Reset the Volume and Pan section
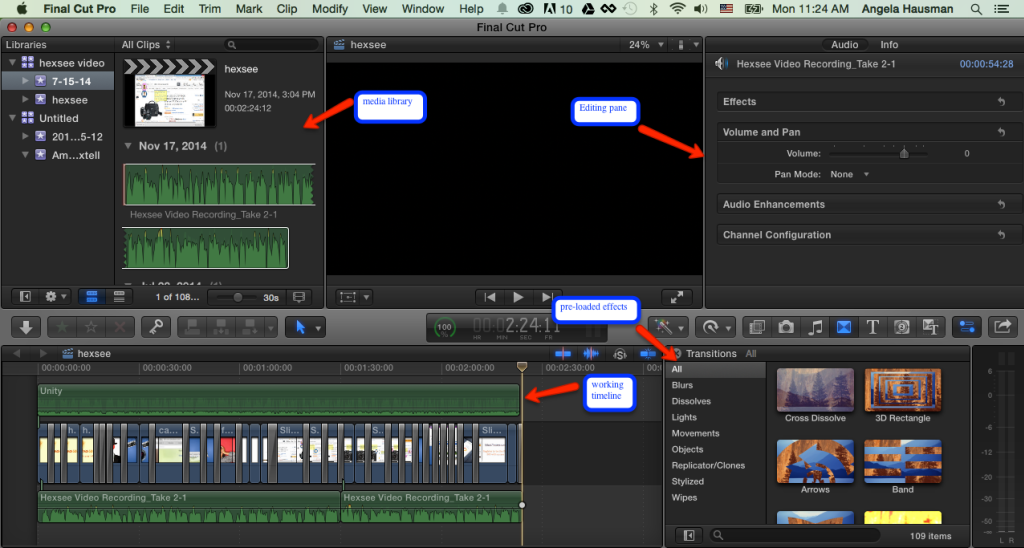This screenshot has width=1024, height=548. click(x=1001, y=132)
